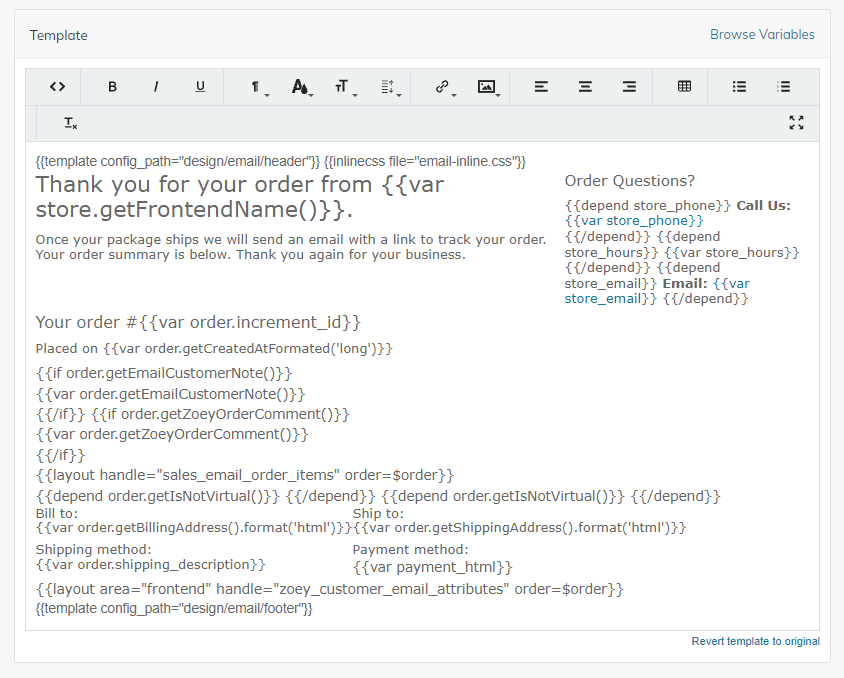844x678 pixels.
Task: Click the getBillingAddress variable text
Action: 193,527
